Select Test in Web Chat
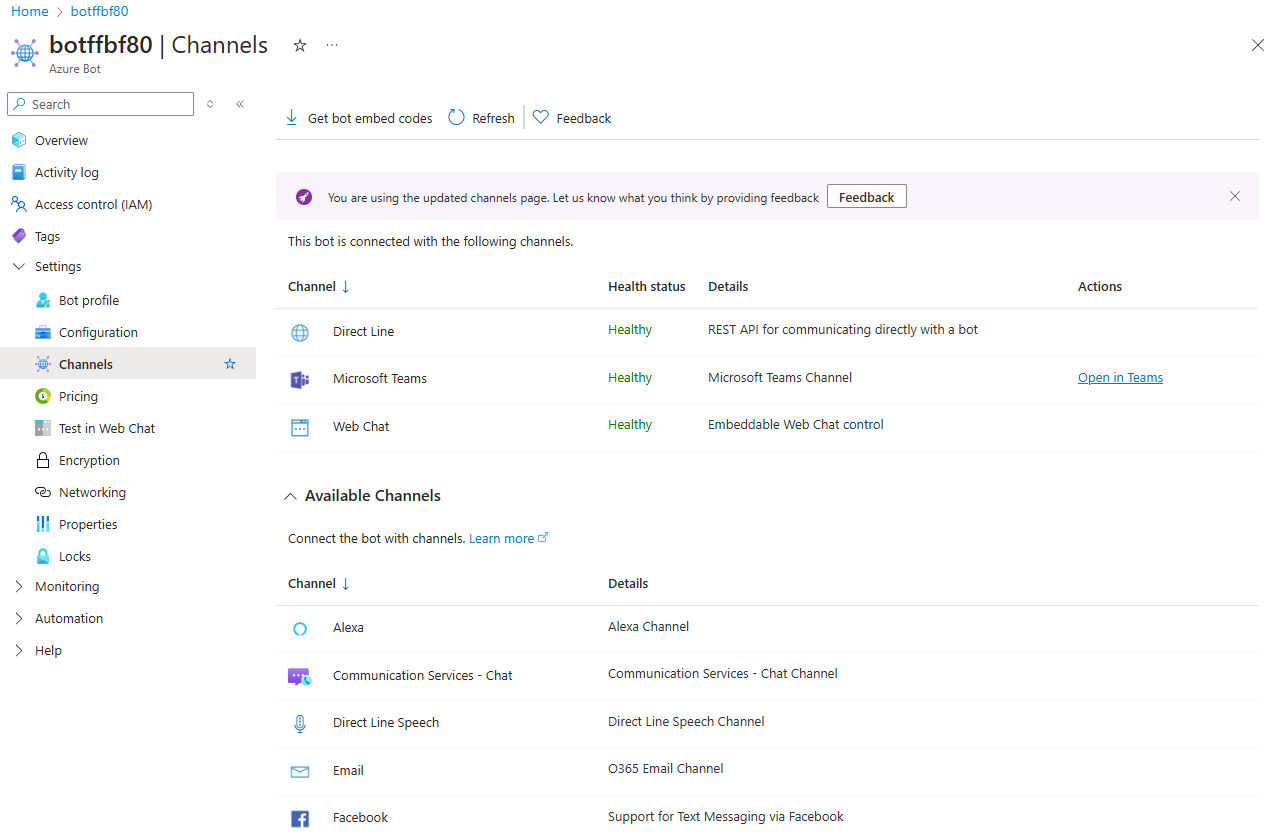This screenshot has height=835, width=1272. click(107, 428)
